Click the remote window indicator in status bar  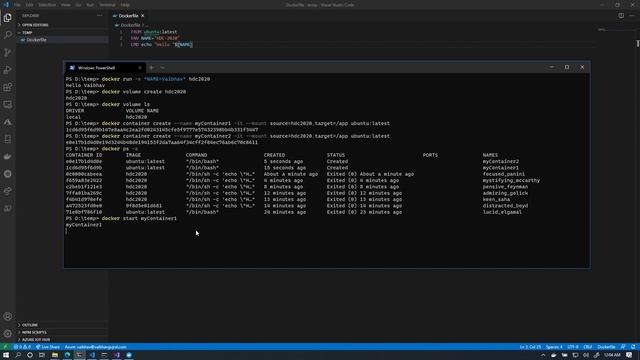click(x=5, y=347)
